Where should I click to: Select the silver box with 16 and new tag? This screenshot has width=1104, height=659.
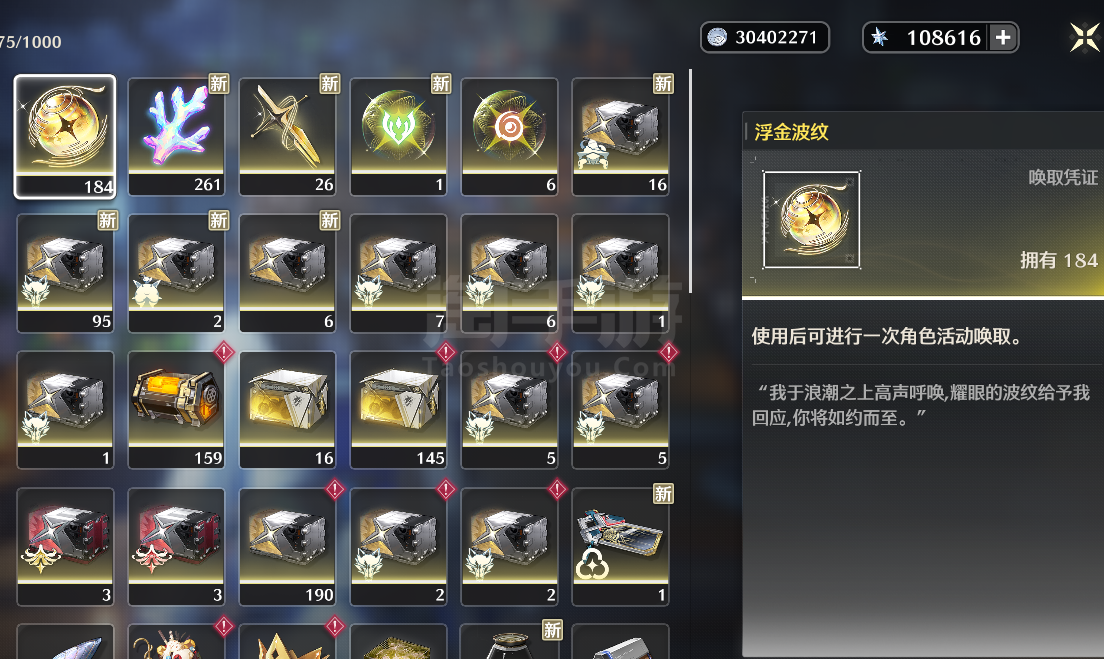point(620,137)
